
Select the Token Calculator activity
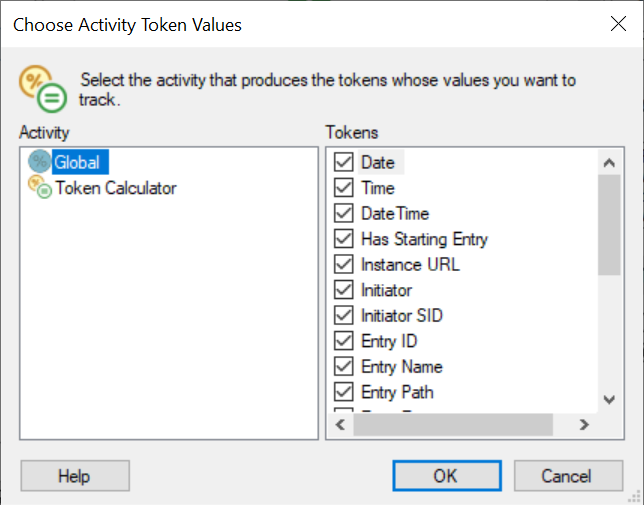115,188
